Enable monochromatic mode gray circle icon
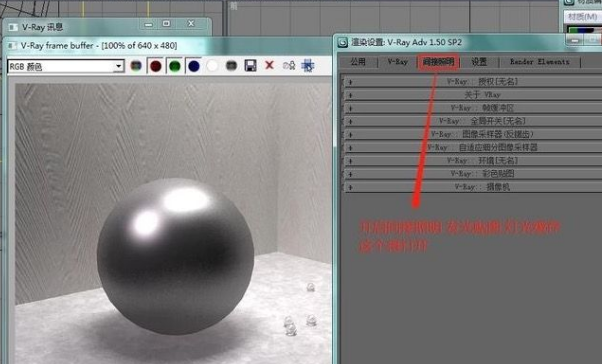 click(x=231, y=66)
